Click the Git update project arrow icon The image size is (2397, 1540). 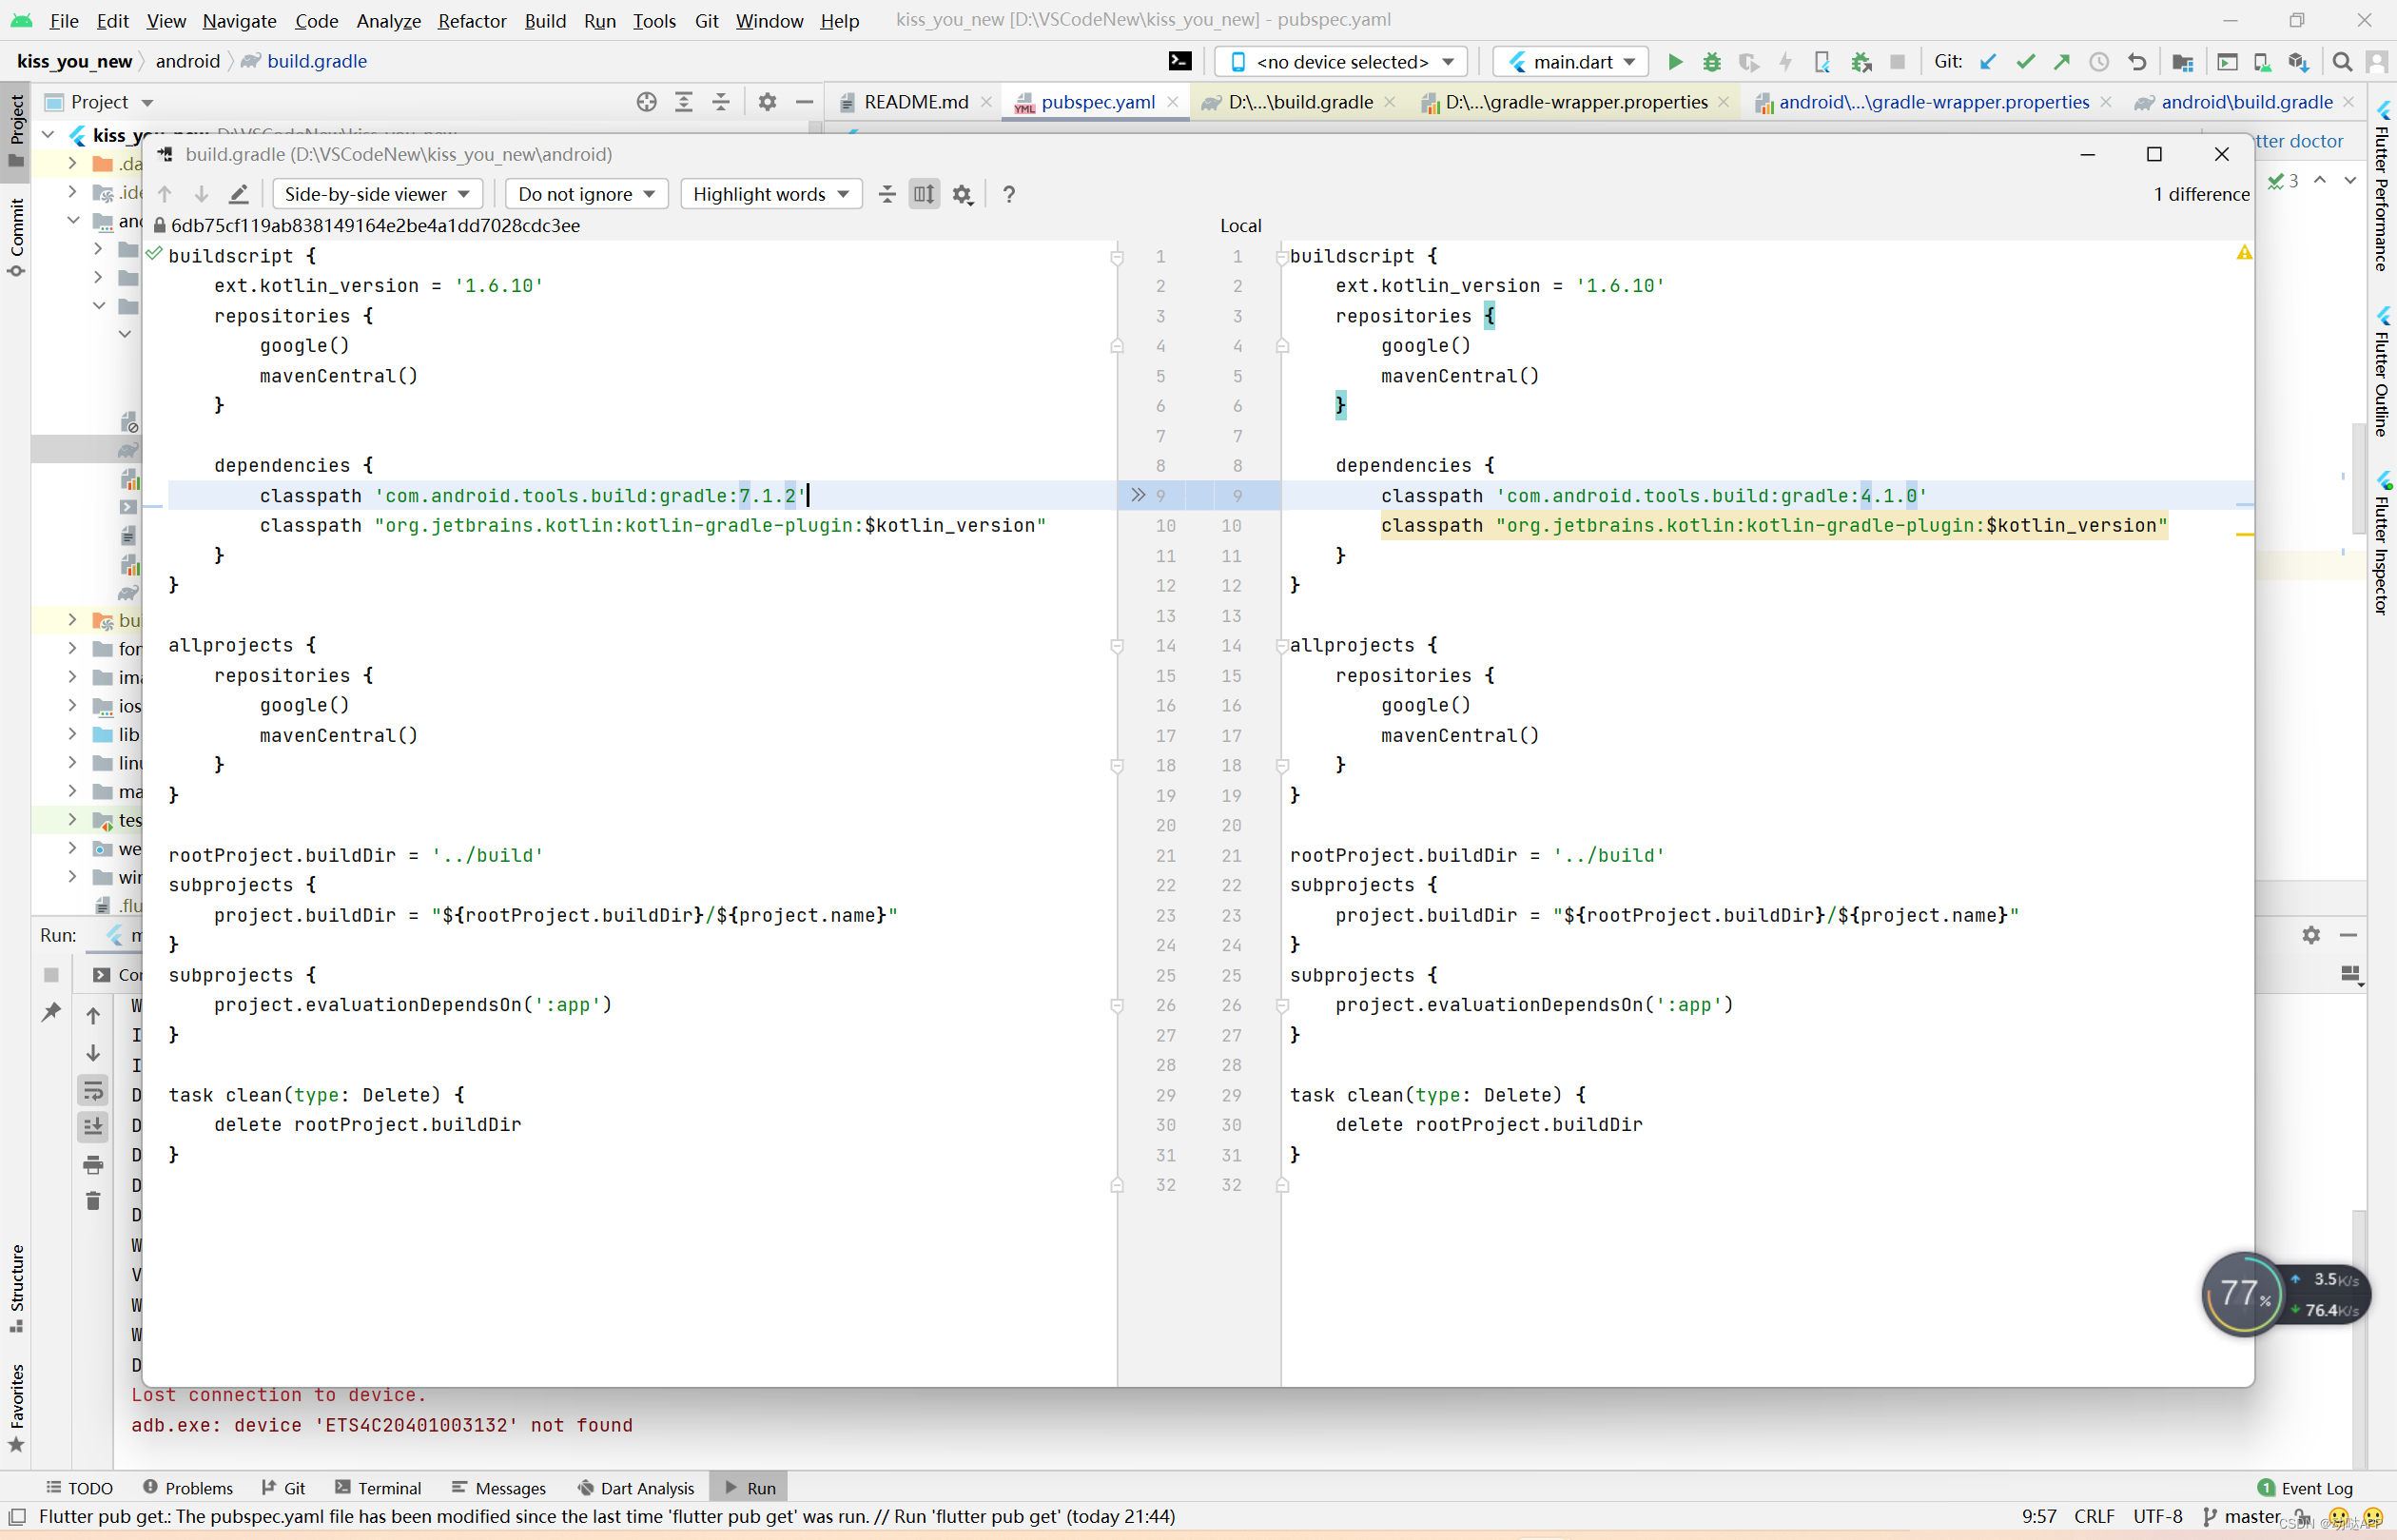1988,62
